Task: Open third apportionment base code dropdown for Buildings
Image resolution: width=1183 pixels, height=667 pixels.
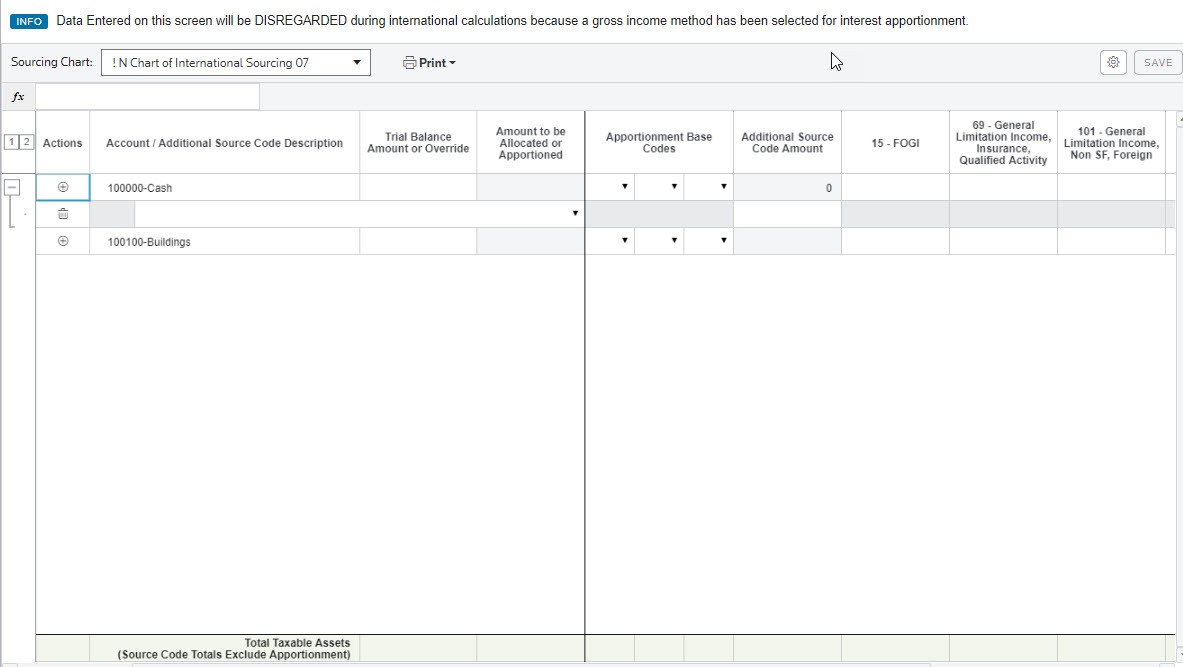Action: pyautogui.click(x=723, y=241)
